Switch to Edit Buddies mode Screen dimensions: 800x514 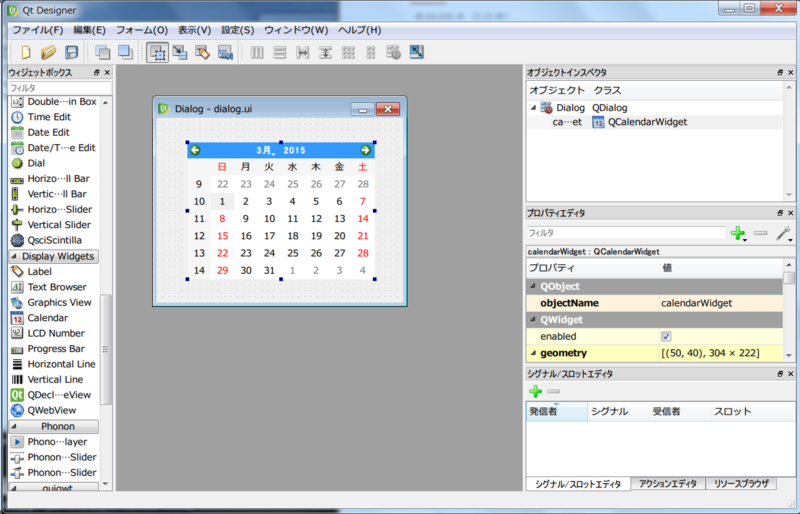pyautogui.click(x=203, y=52)
